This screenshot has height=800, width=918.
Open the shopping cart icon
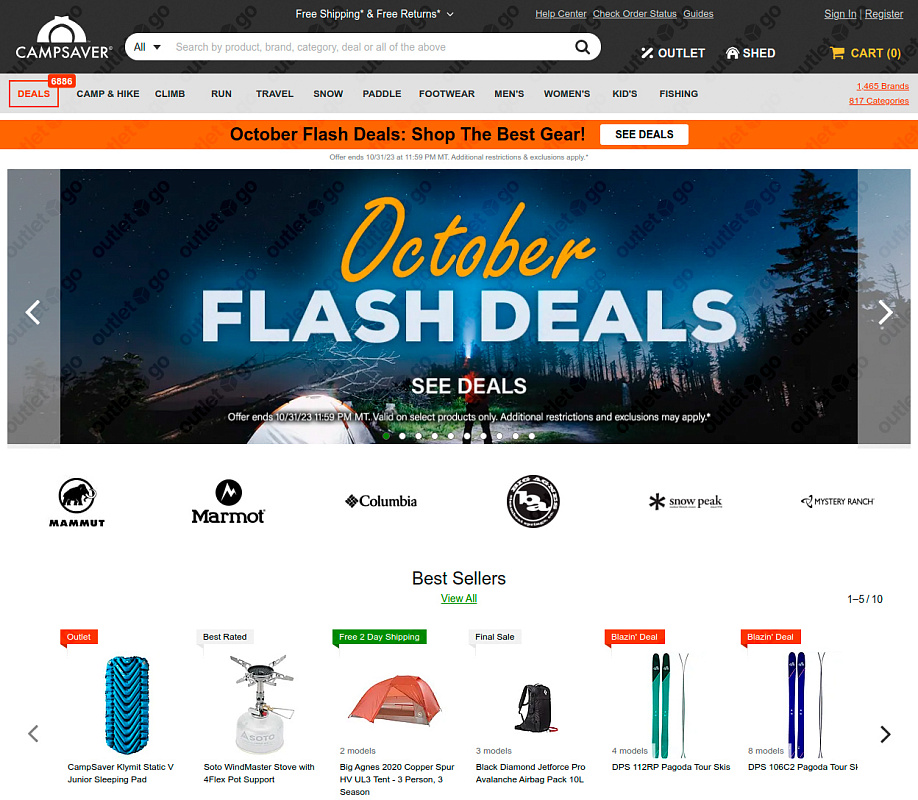click(x=837, y=53)
